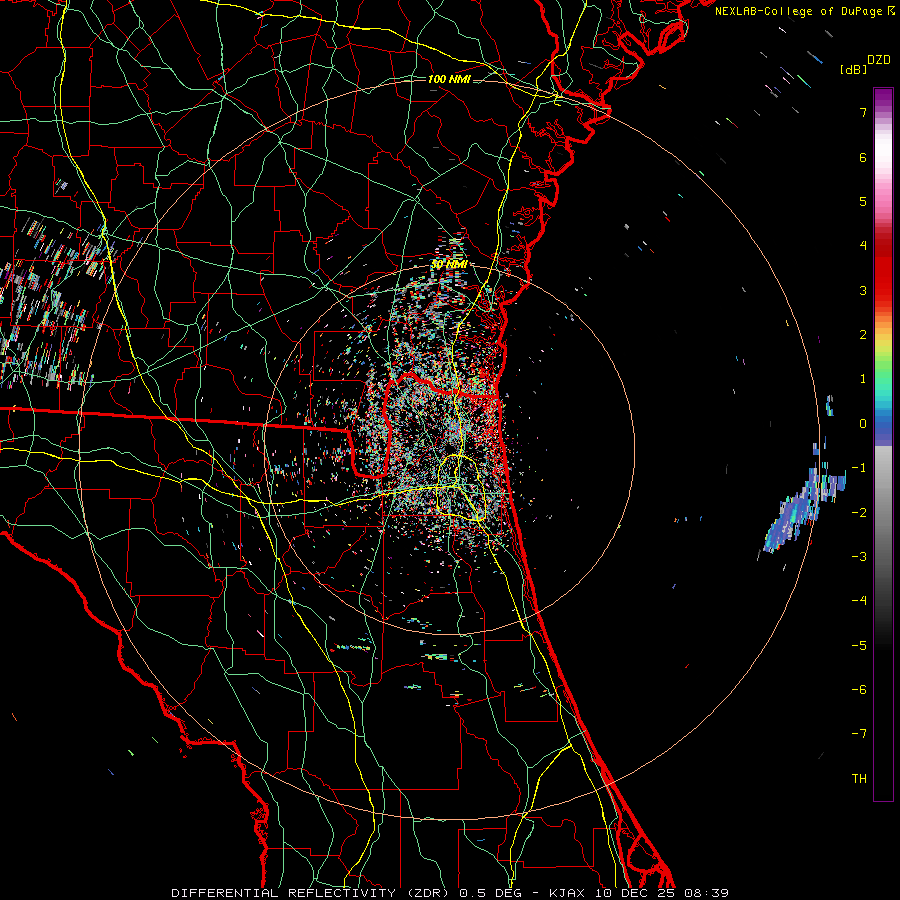Select the -3 value on the scale

click(x=859, y=557)
